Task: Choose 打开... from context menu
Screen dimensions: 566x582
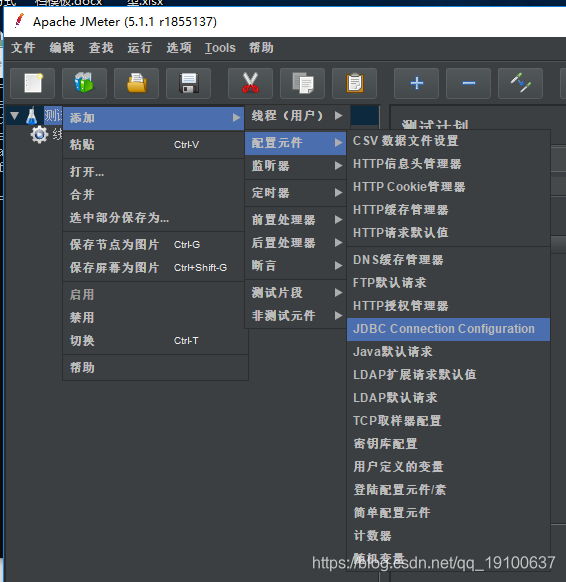Action: tap(154, 172)
